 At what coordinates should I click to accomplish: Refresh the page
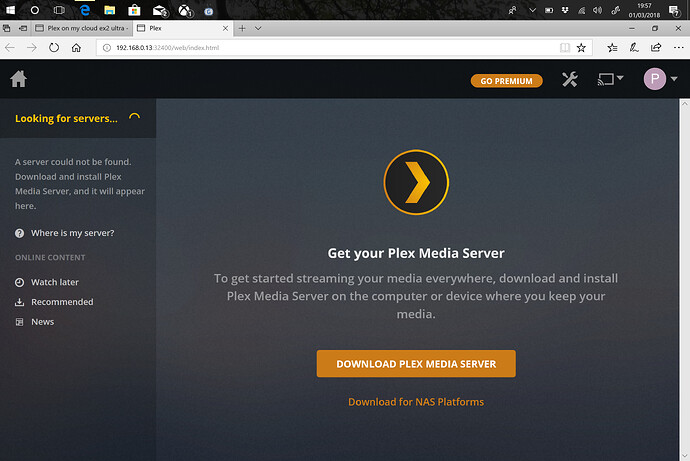(x=54, y=48)
